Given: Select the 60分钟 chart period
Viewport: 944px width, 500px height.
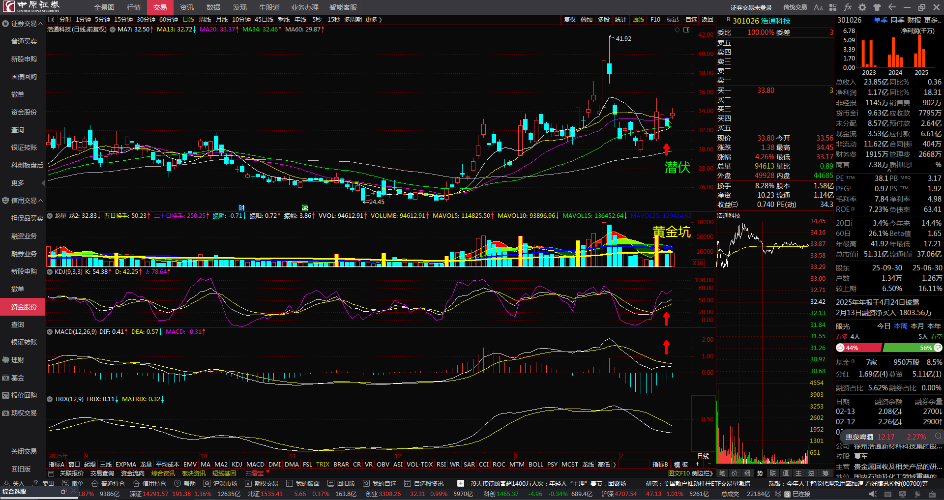Looking at the screenshot, I should (x=167, y=20).
